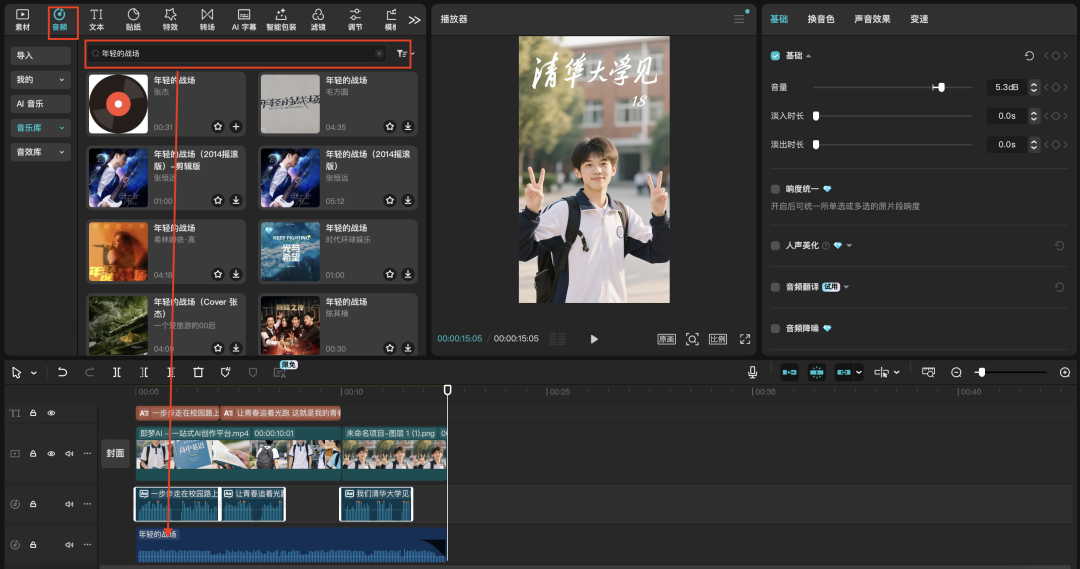
Task: Click the 导入 import button
Action: [41, 55]
